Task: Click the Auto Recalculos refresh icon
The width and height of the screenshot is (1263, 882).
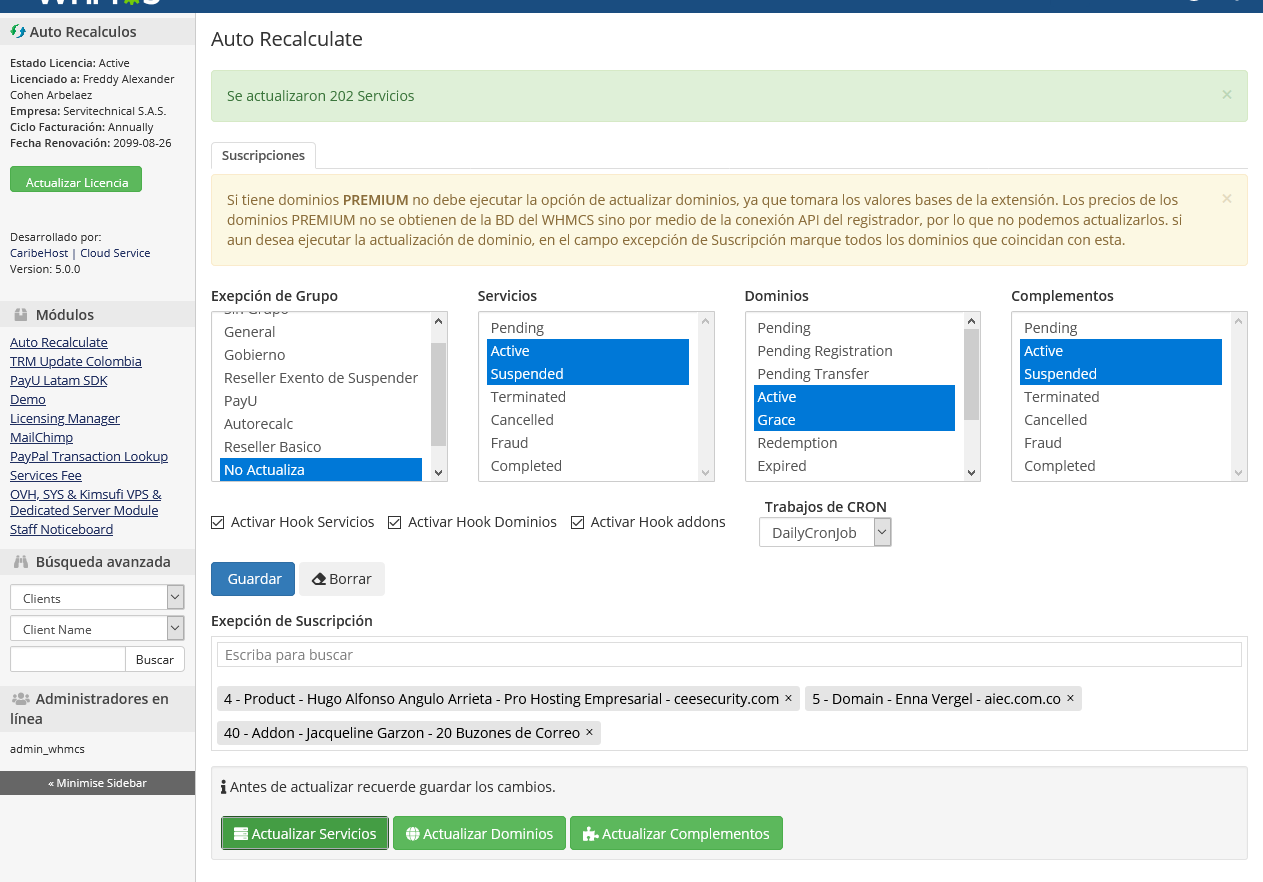Action: [x=17, y=32]
